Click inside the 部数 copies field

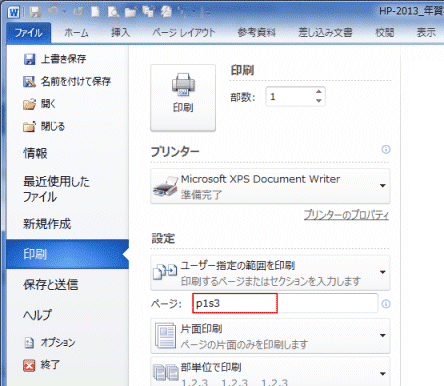click(x=289, y=97)
